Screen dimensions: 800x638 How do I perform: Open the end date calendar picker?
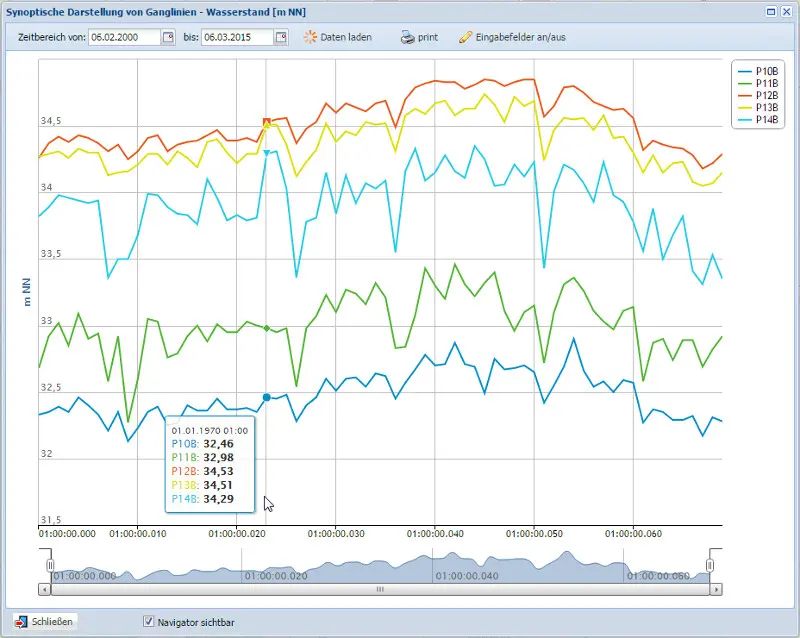281,37
